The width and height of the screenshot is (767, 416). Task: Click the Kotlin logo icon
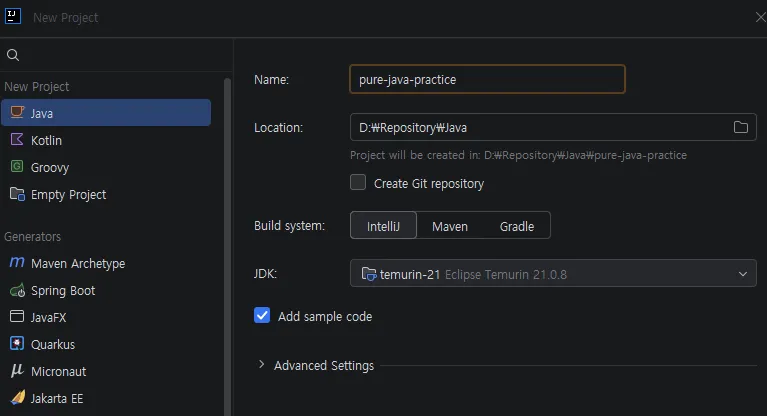coord(17,139)
